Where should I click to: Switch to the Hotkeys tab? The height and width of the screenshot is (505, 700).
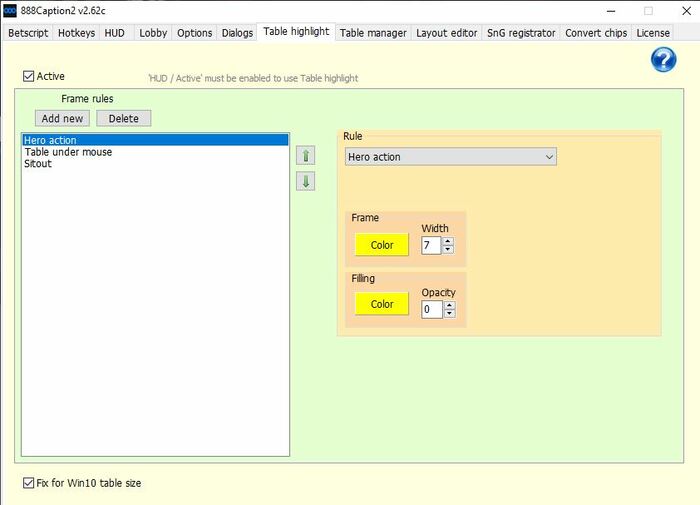click(76, 33)
